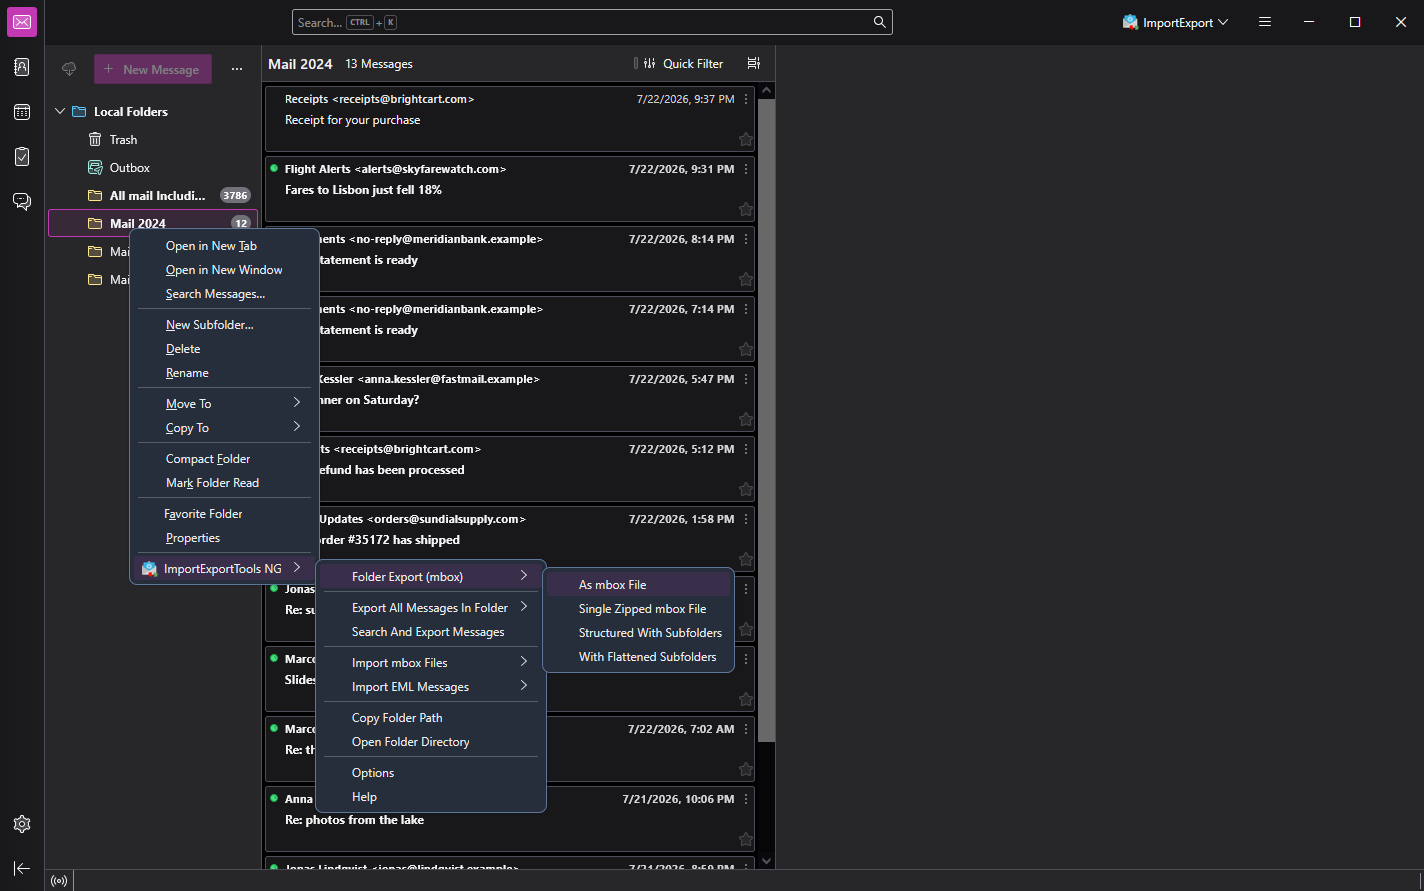Viewport: 1424px width, 891px height.
Task: Open the application hamburger menu
Action: pos(1265,22)
